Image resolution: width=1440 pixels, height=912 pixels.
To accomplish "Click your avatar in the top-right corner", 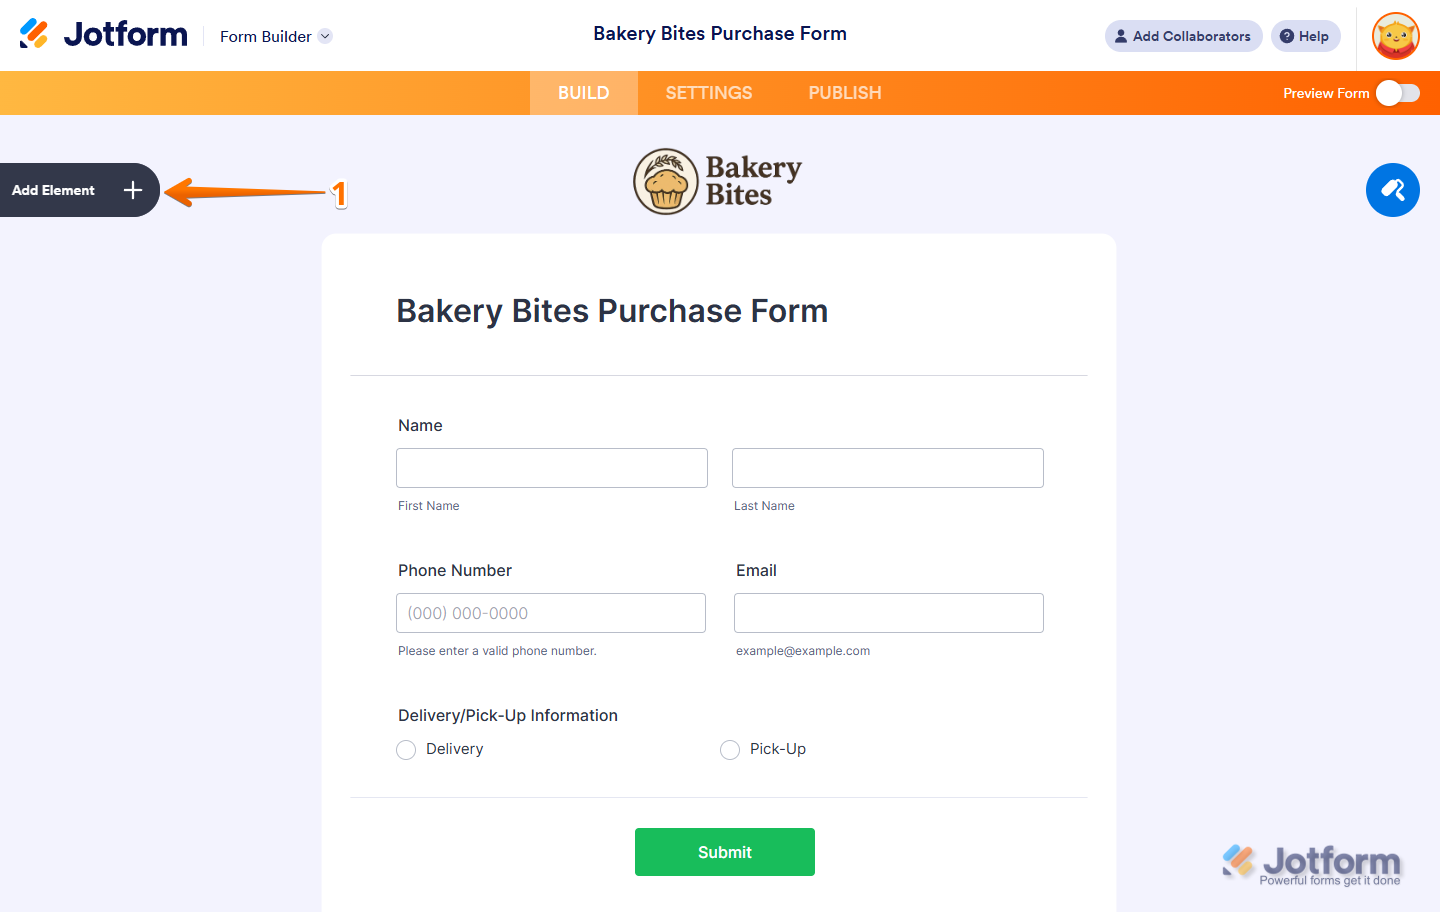I will pos(1395,35).
